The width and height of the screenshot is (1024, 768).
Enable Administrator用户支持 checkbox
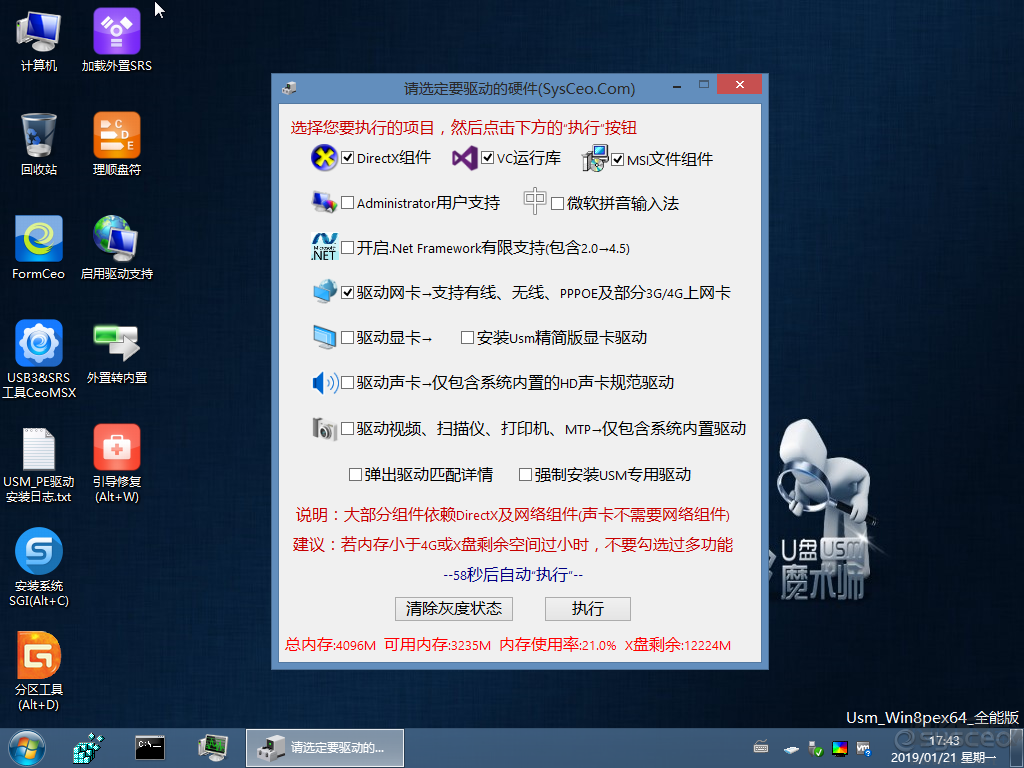coord(347,203)
